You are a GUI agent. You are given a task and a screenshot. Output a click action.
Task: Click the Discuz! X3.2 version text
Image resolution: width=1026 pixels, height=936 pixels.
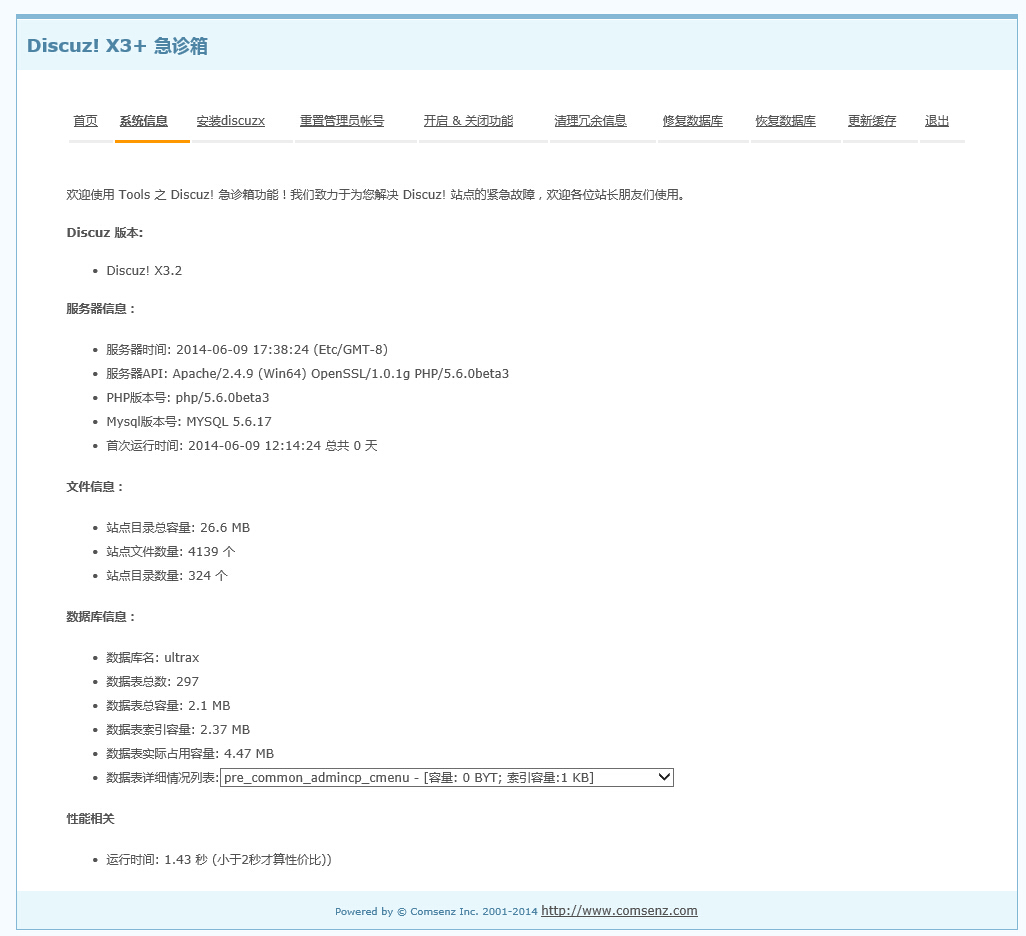145,271
